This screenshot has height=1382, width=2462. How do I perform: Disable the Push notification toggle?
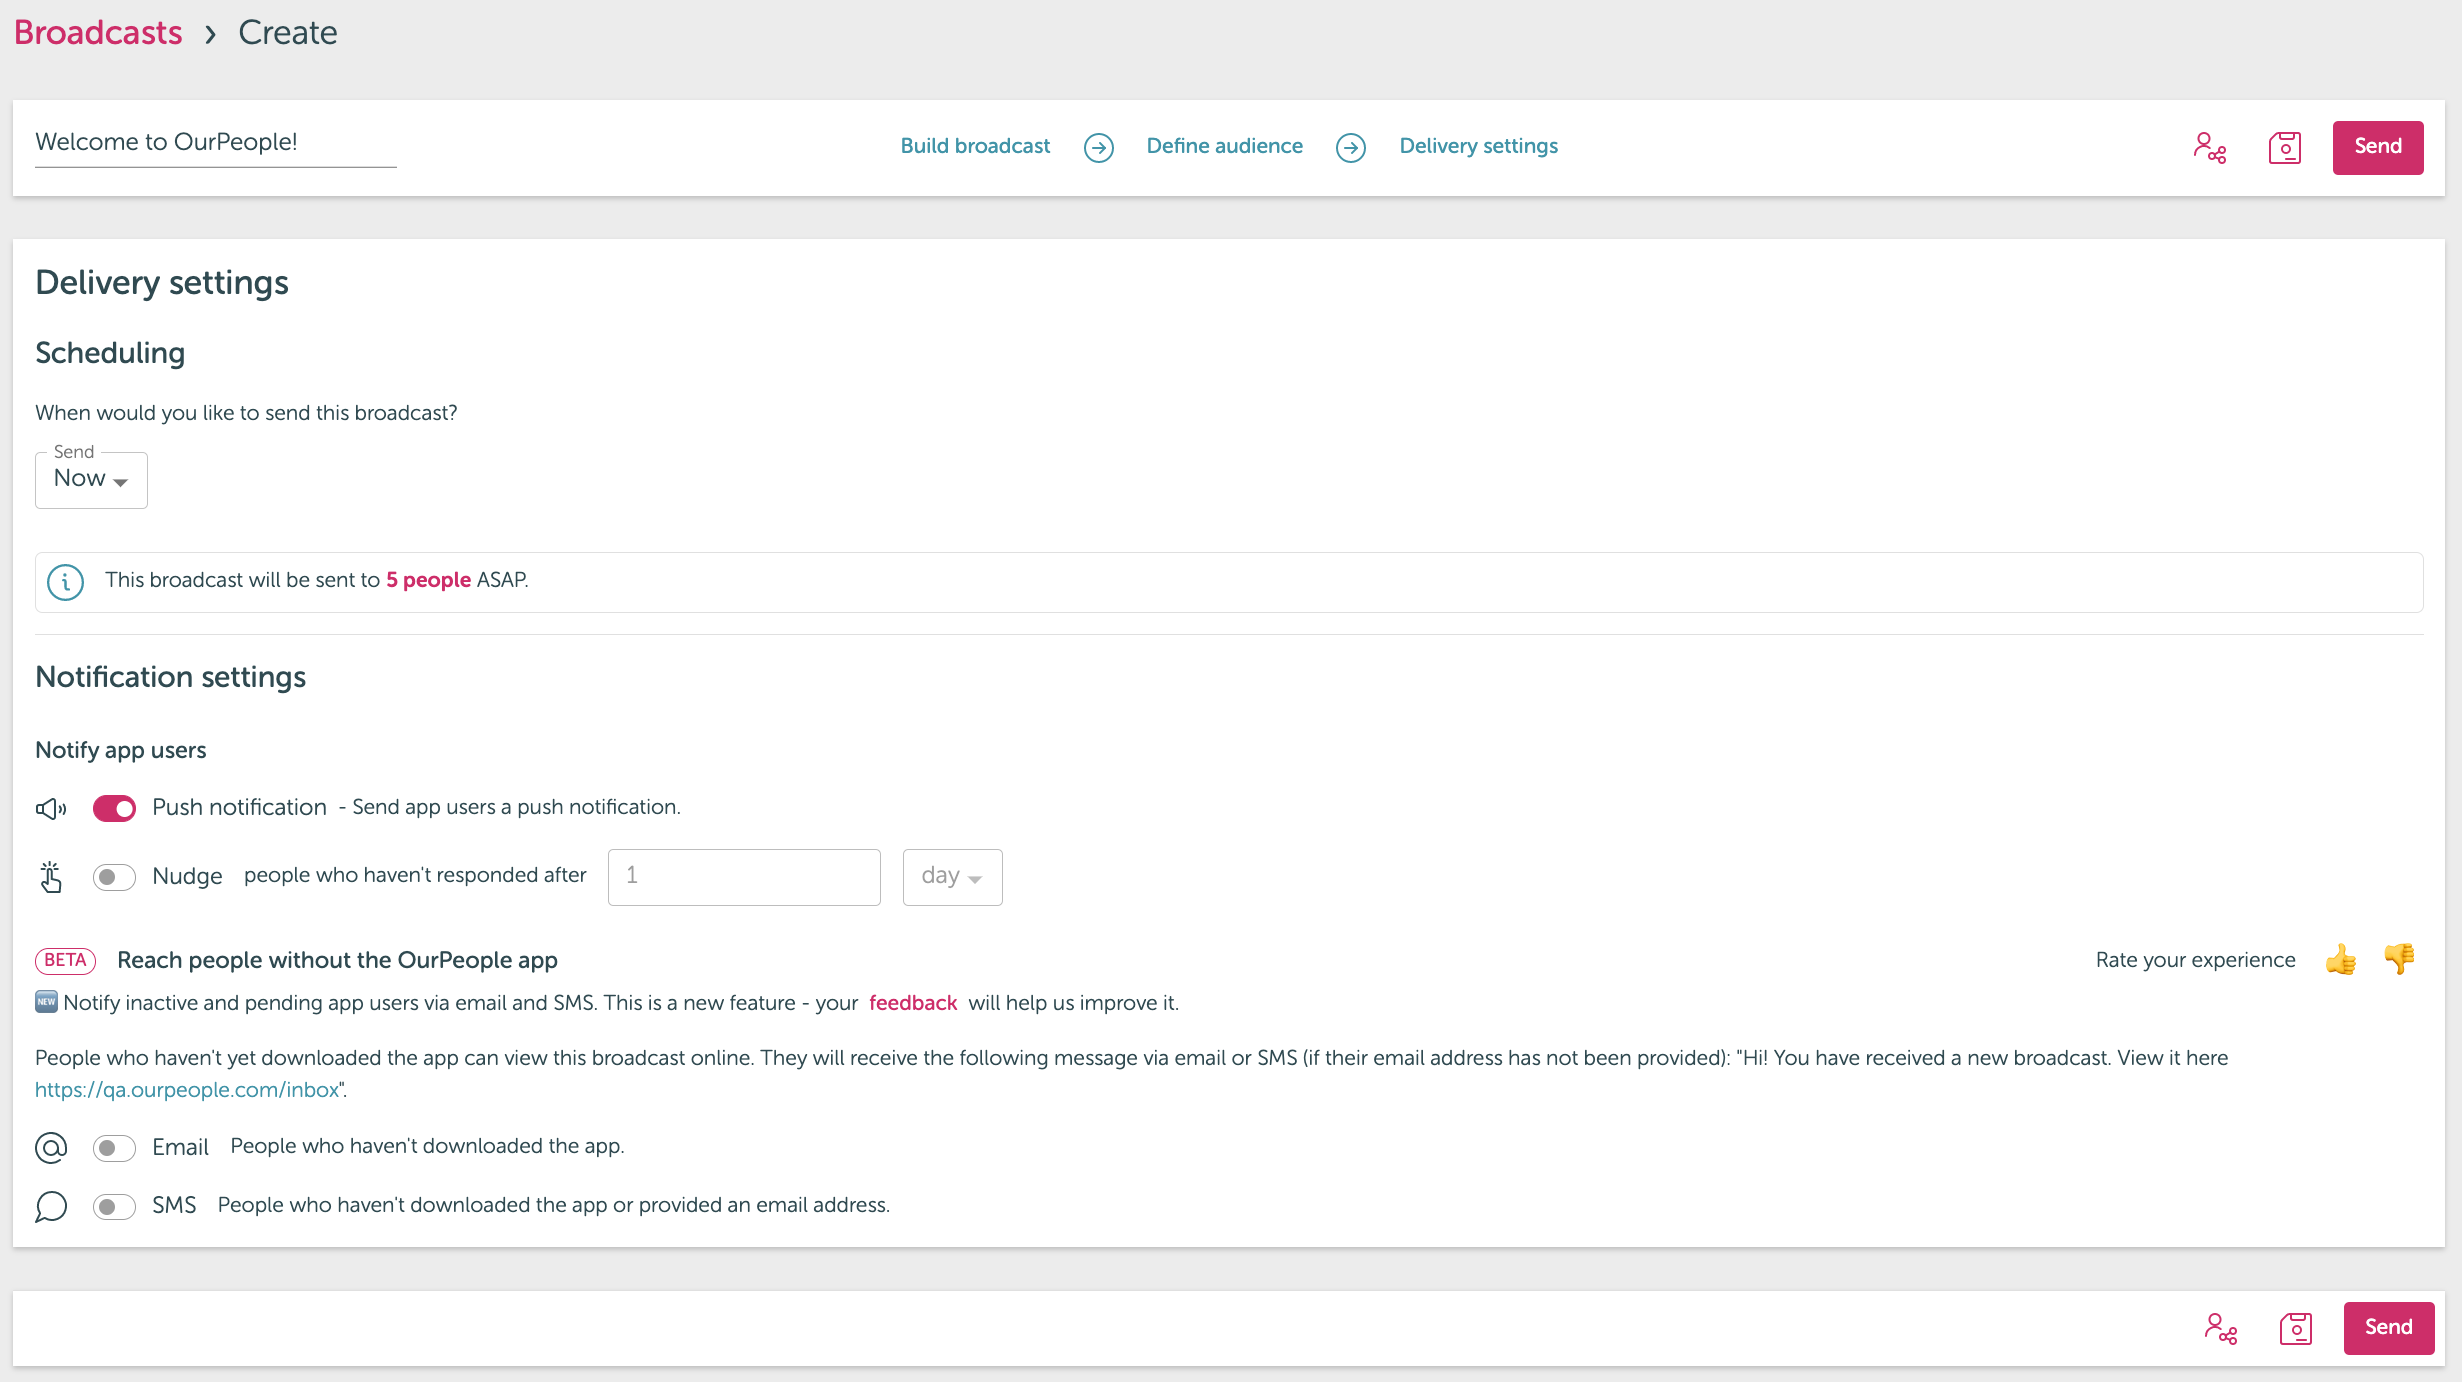point(114,808)
